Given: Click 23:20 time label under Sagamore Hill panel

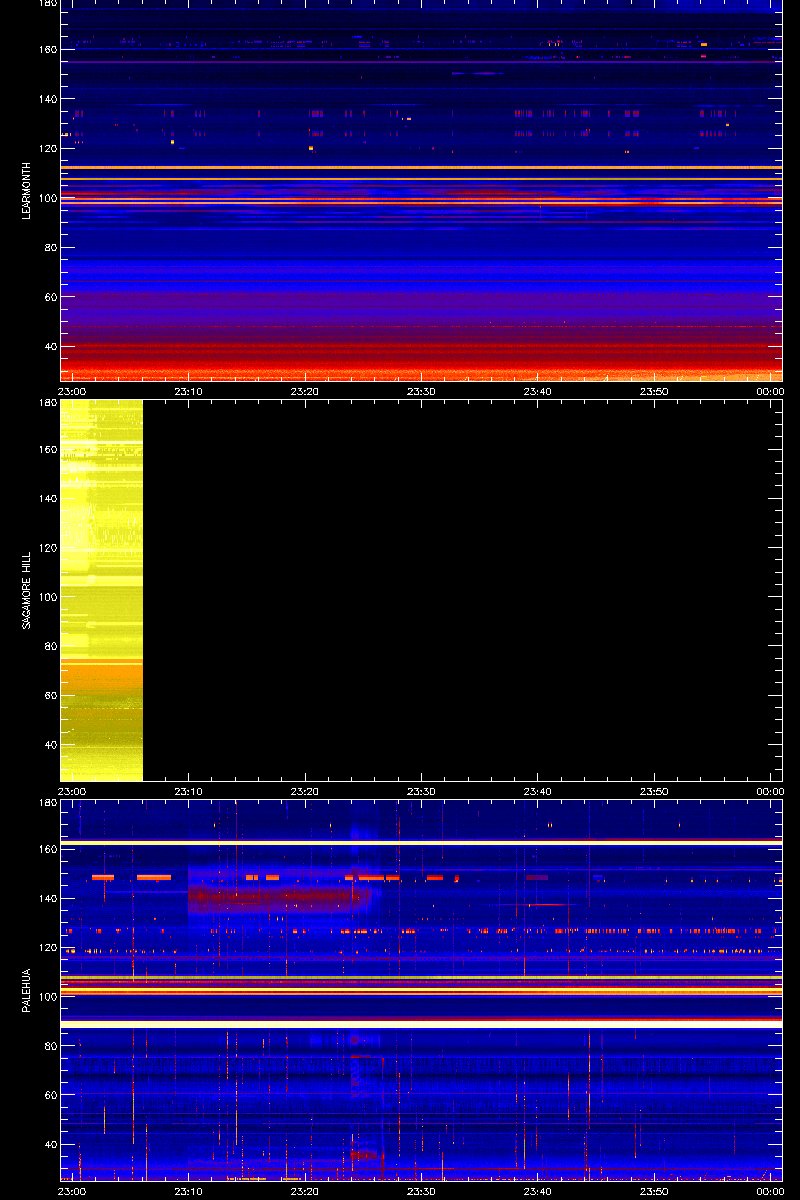Looking at the screenshot, I should pos(305,791).
